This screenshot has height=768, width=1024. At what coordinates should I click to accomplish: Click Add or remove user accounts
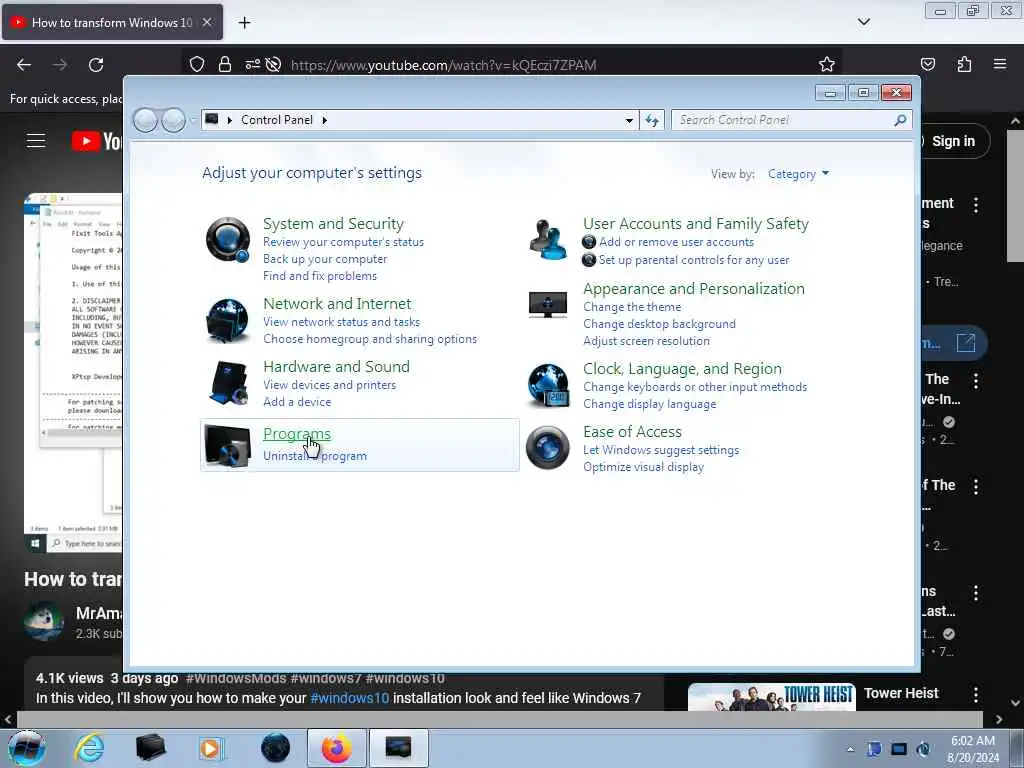[x=677, y=242]
